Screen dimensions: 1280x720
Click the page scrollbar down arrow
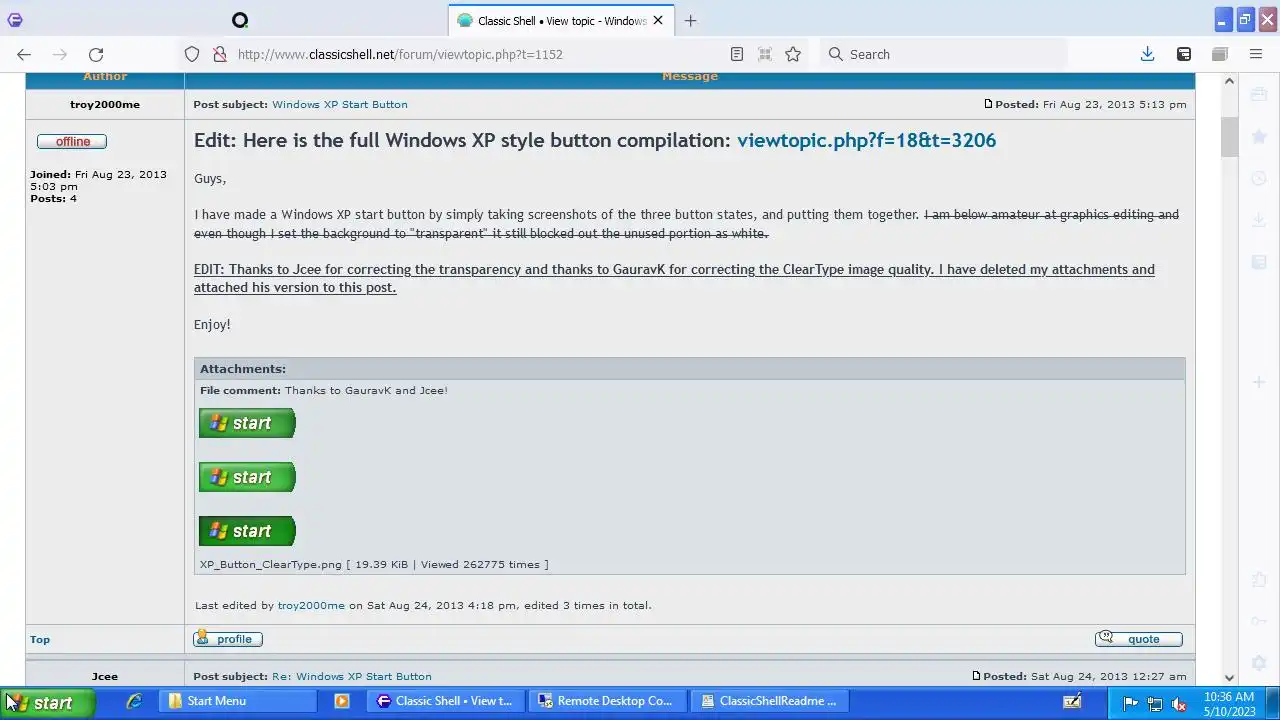tap(1230, 677)
